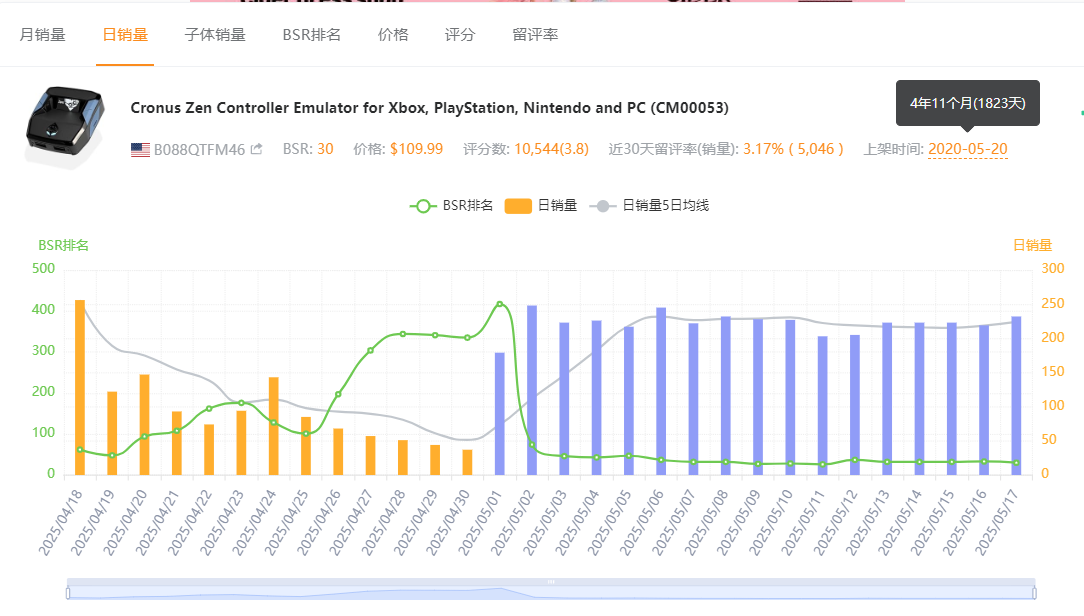Click the blue bar for 2025/05/01
This screenshot has height=616, width=1084.
pyautogui.click(x=500, y=413)
